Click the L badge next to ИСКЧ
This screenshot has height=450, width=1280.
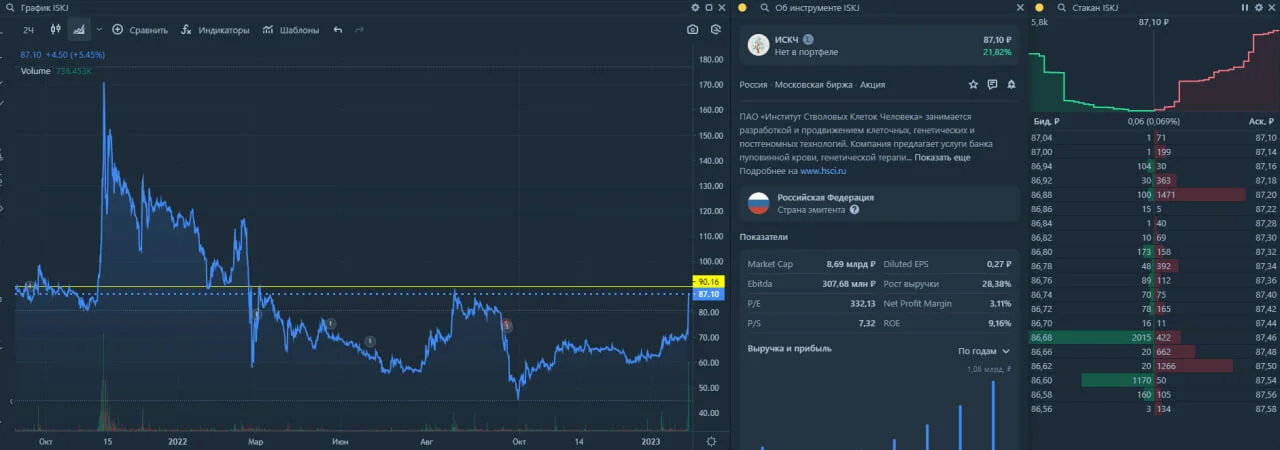(809, 40)
